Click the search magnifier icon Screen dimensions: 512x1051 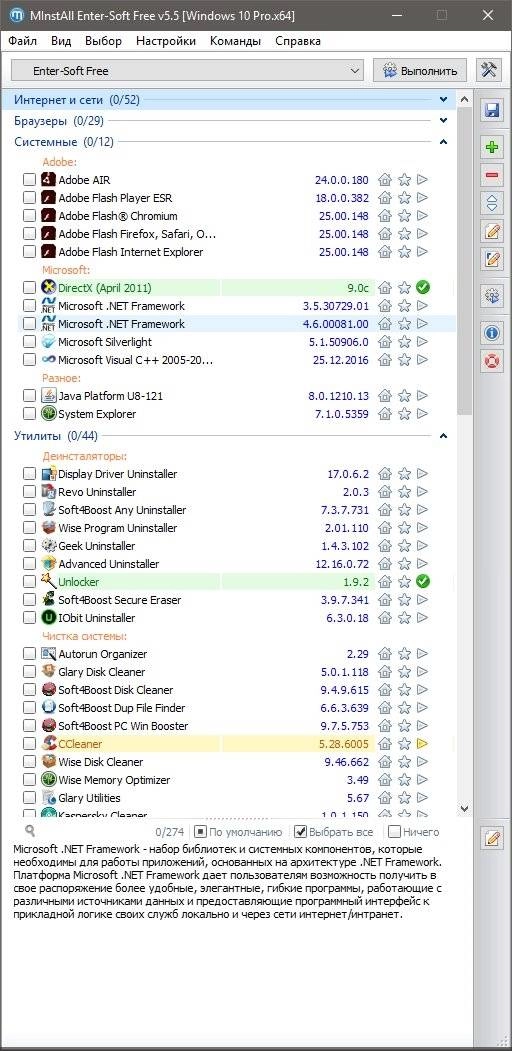[29, 832]
